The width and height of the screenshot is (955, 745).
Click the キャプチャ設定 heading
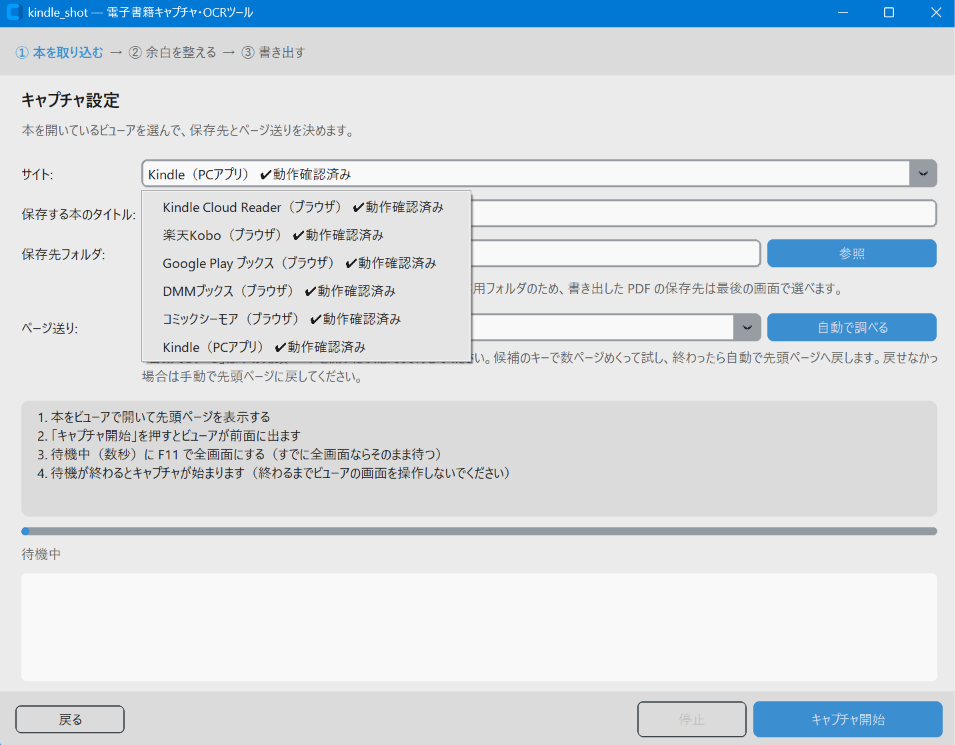(70, 100)
